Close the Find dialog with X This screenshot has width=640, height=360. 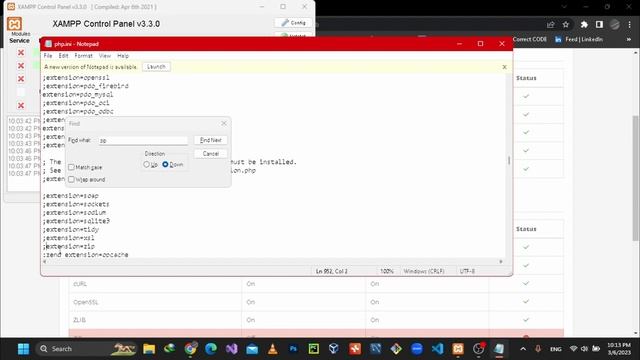coord(224,123)
